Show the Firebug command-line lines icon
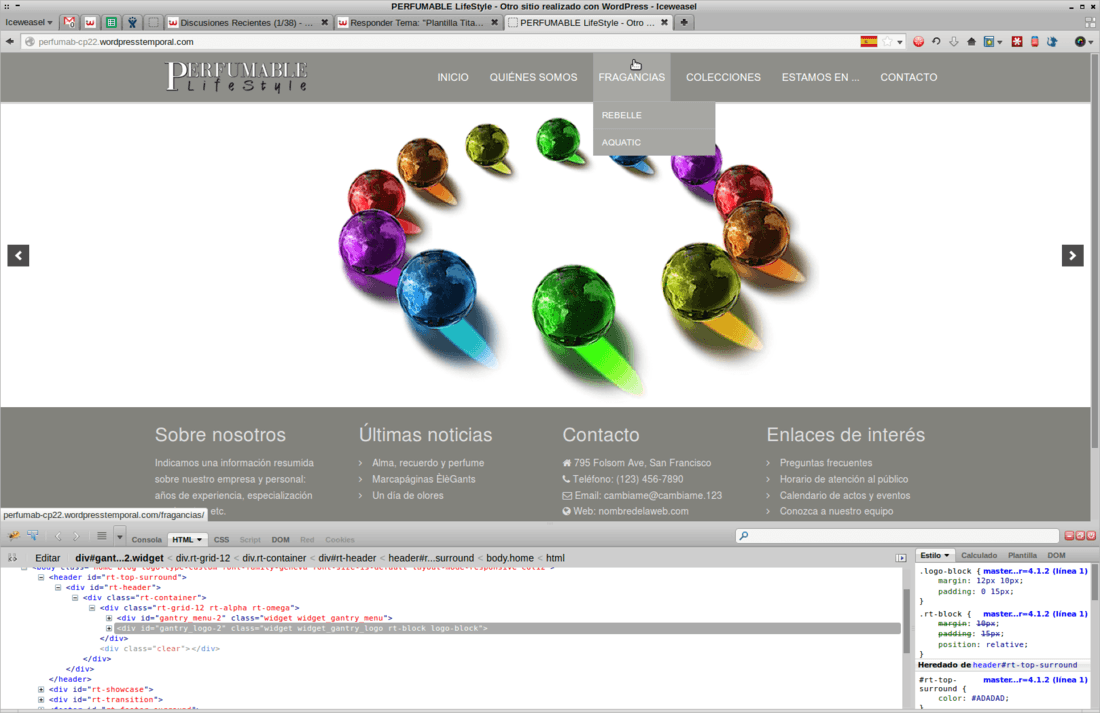 click(102, 536)
